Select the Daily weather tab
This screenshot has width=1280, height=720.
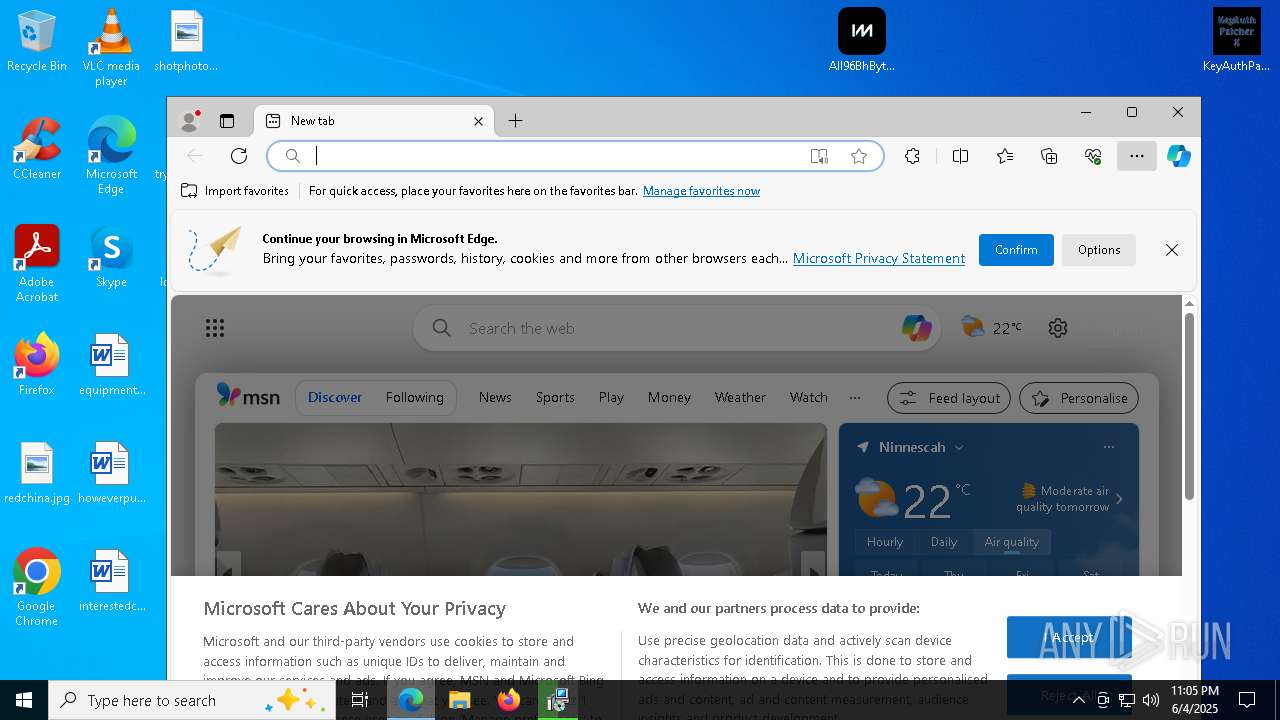[x=944, y=542]
